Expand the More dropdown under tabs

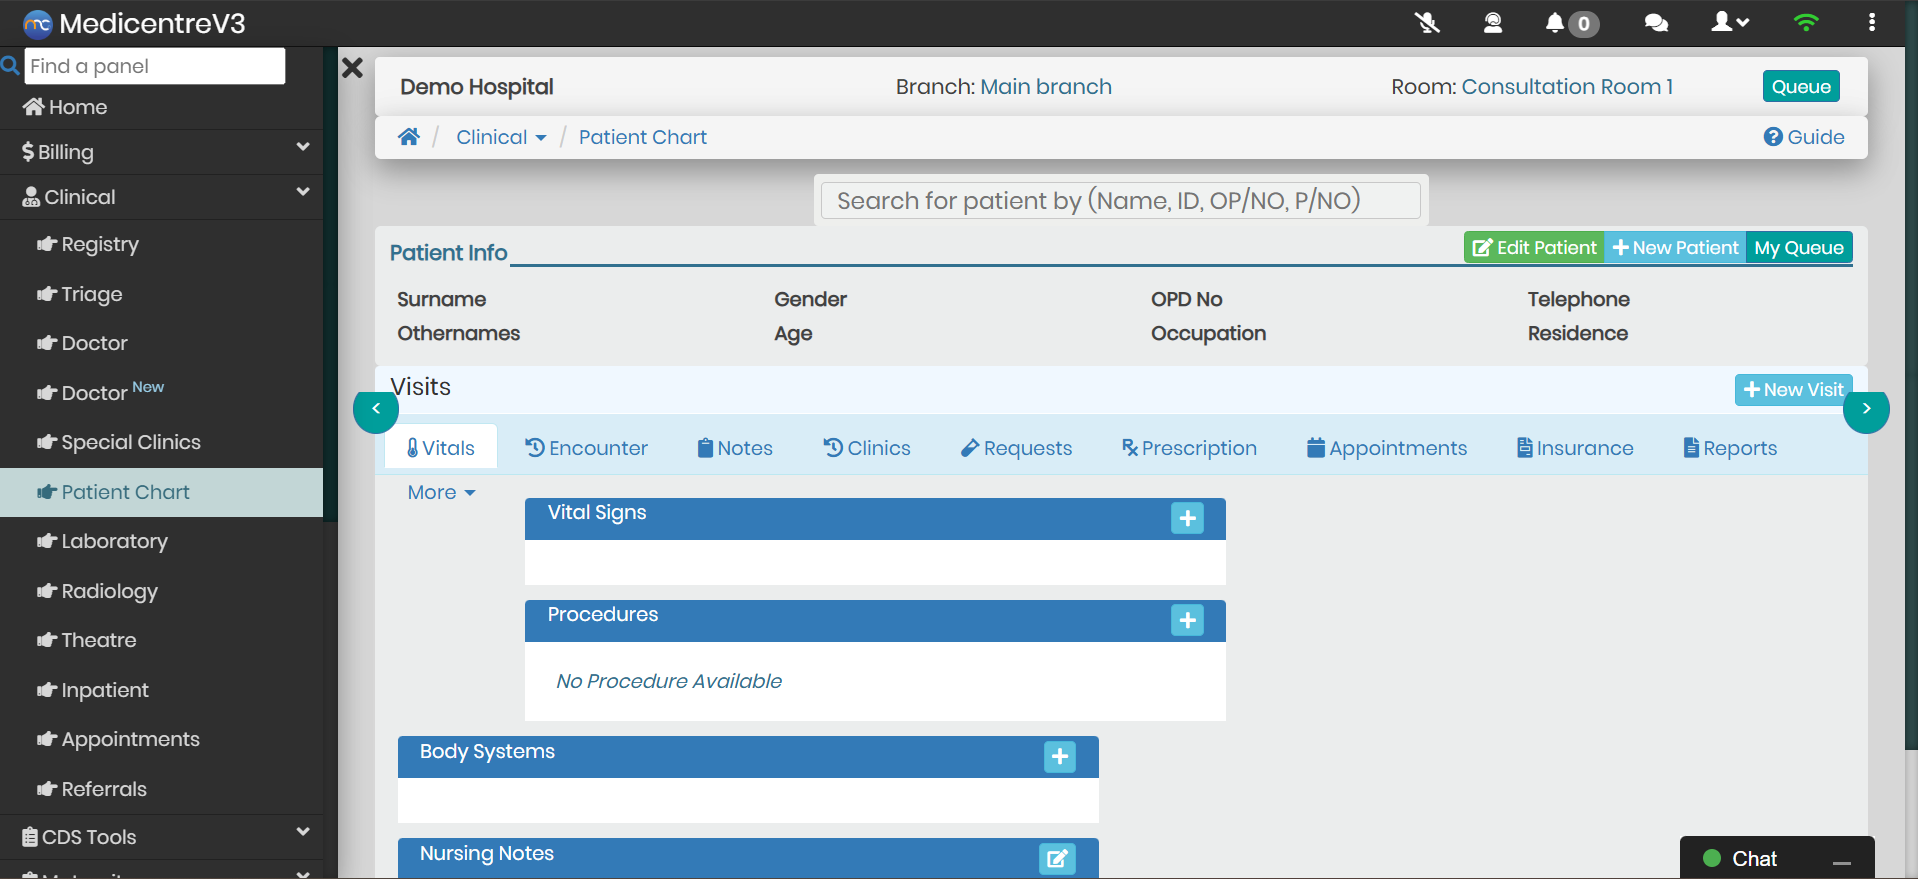[441, 492]
